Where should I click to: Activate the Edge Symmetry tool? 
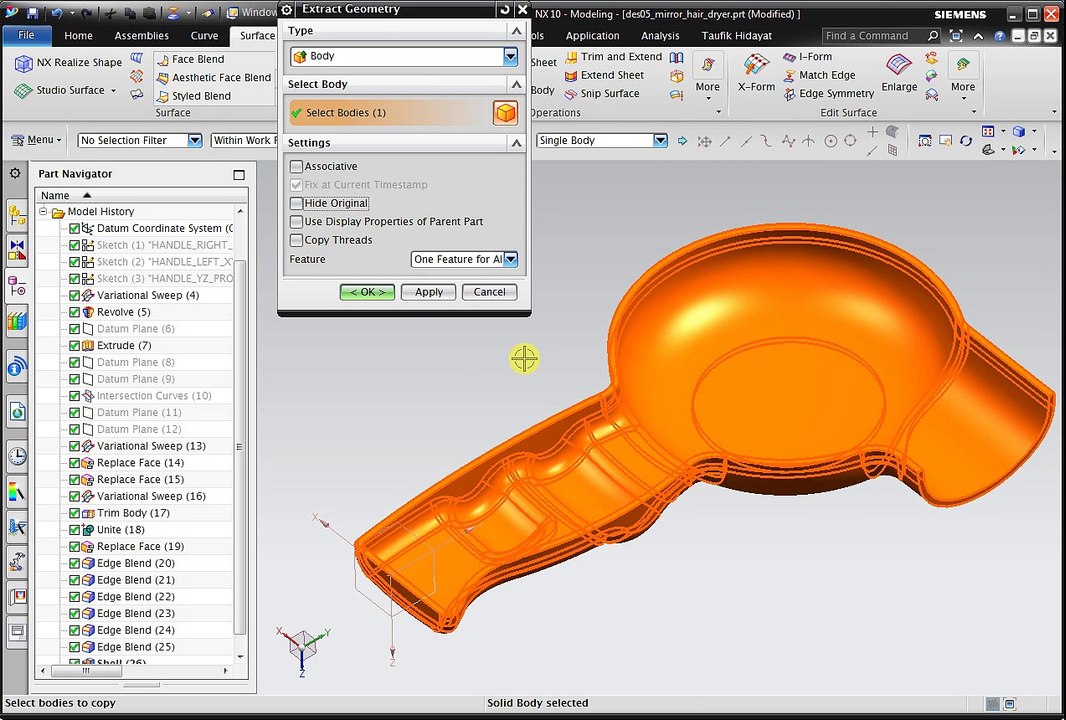[829, 93]
